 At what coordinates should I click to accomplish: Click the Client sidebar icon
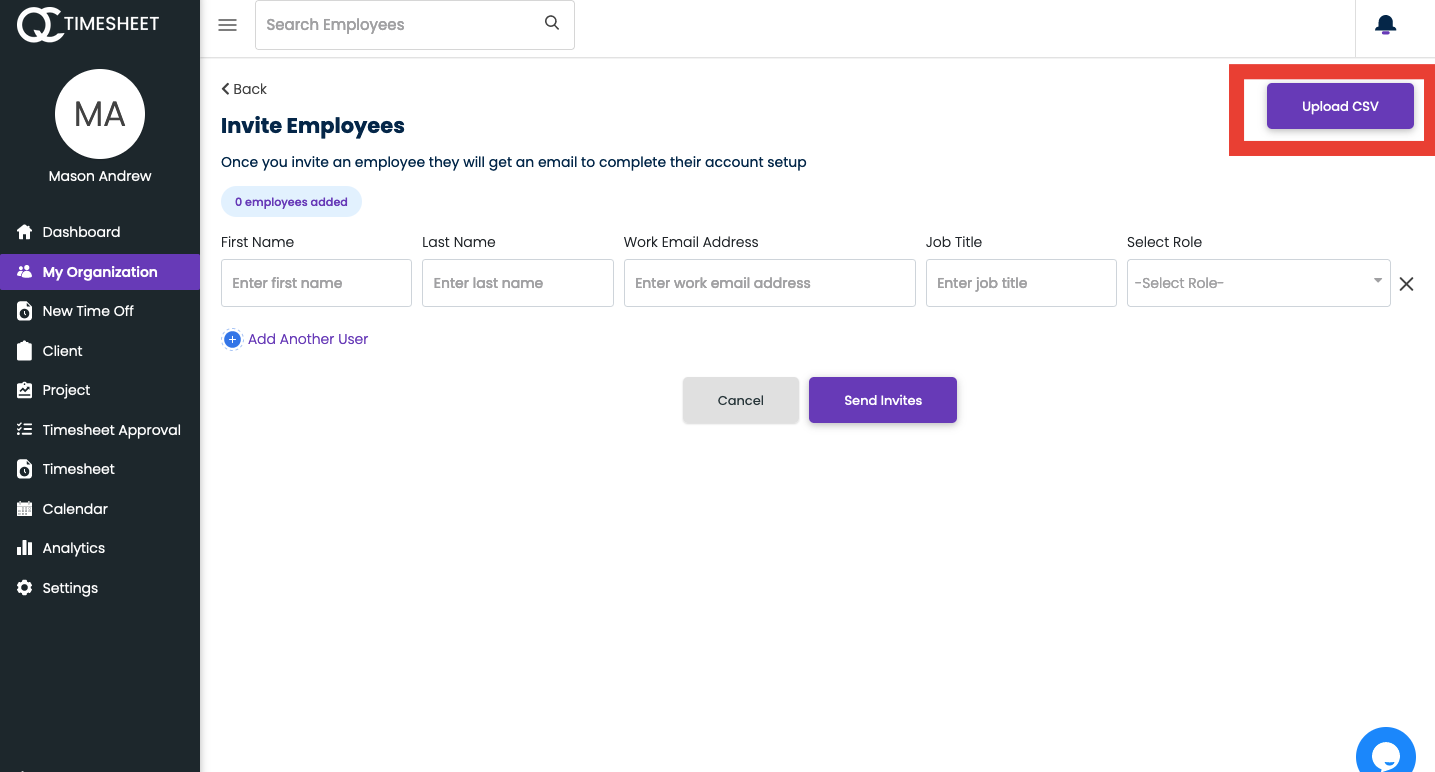point(23,350)
